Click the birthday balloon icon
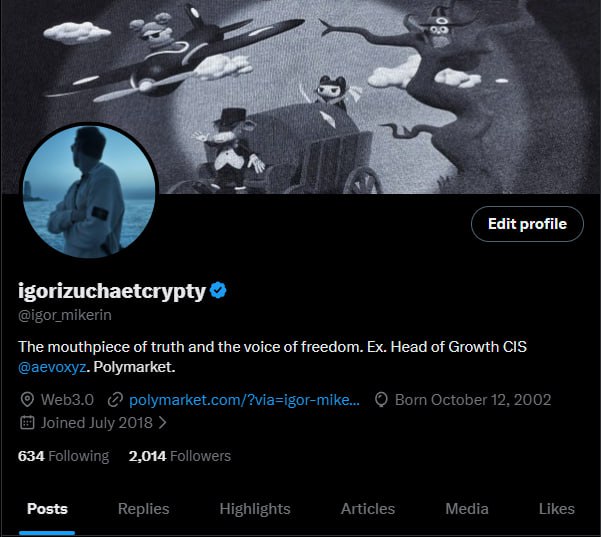This screenshot has height=537, width=601. click(381, 400)
